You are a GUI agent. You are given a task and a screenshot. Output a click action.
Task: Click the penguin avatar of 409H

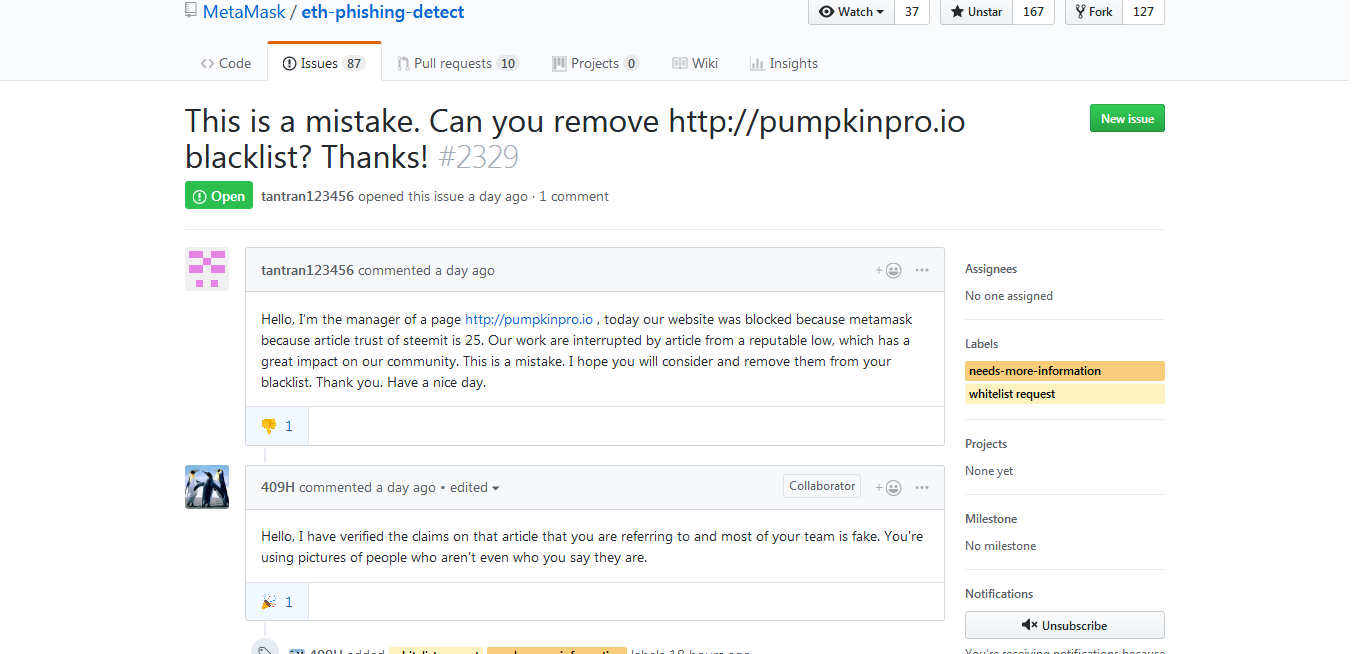click(207, 487)
